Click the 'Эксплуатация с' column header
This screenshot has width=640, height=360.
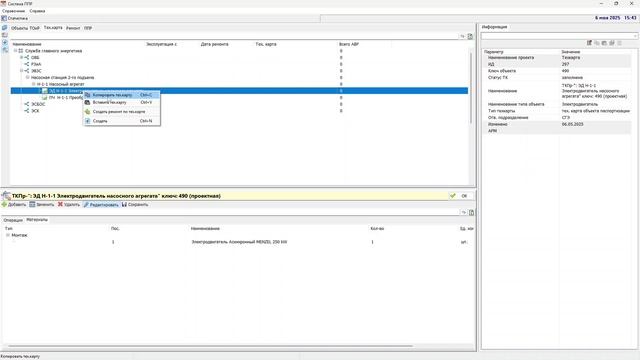pos(162,44)
